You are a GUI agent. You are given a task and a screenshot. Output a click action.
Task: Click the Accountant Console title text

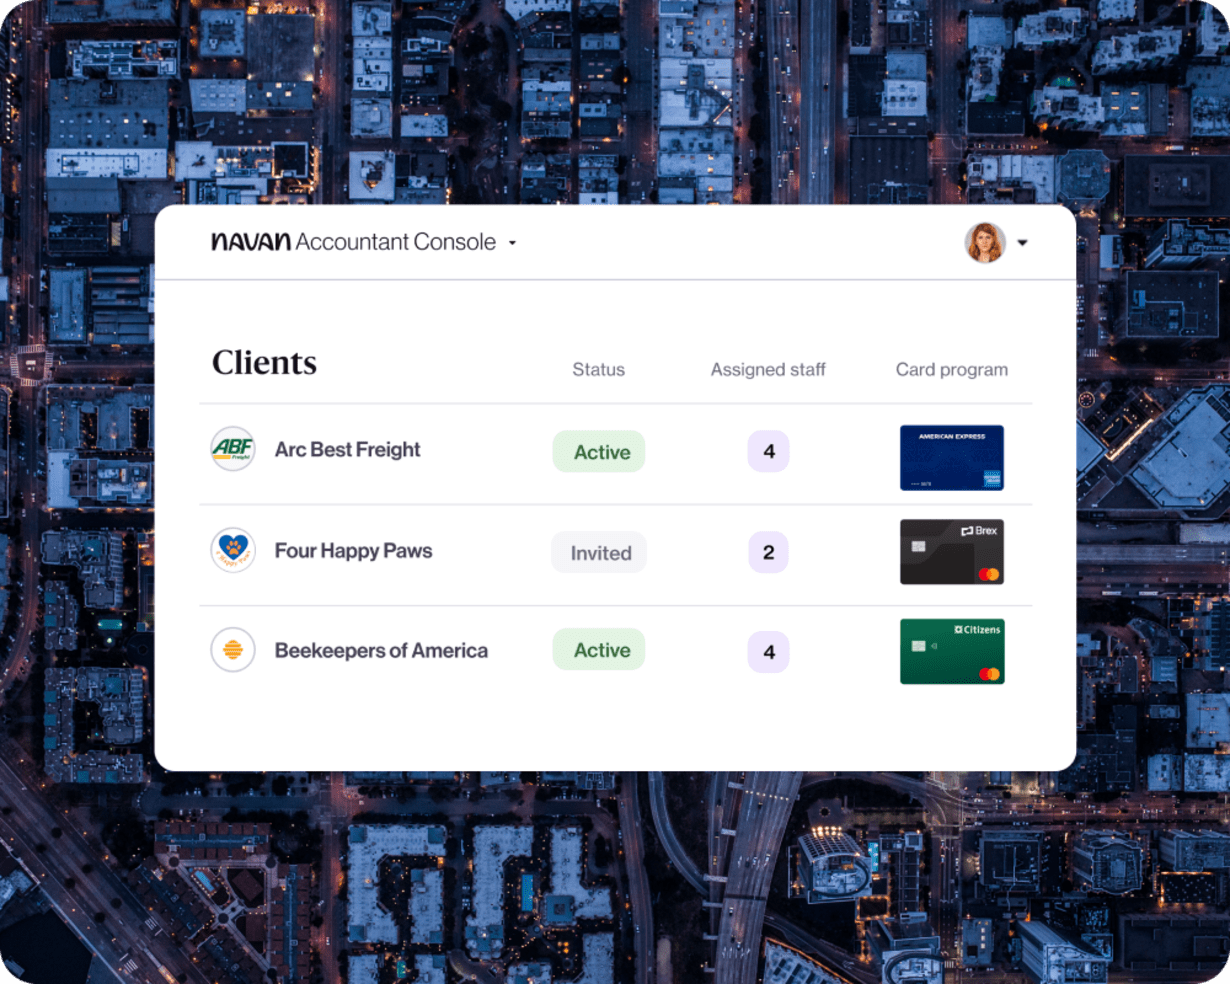(396, 242)
